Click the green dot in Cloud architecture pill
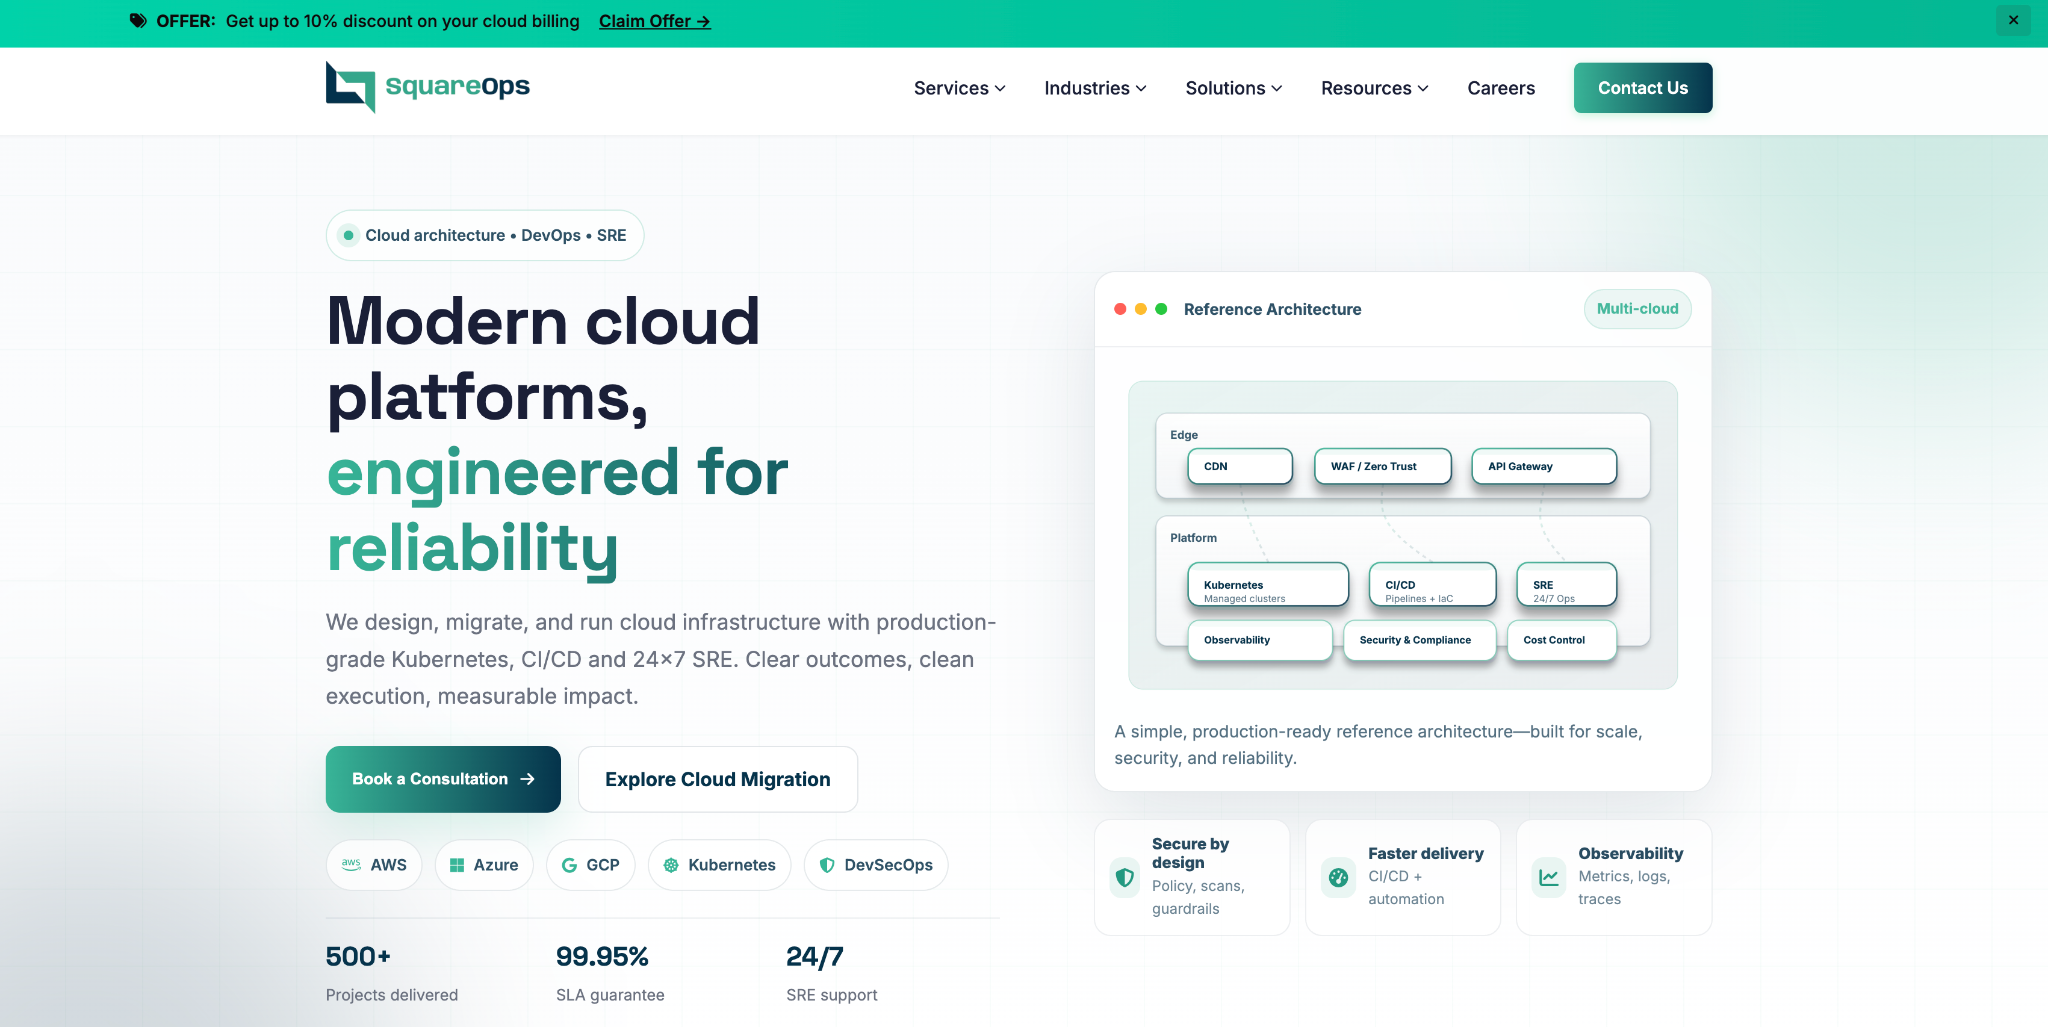The height and width of the screenshot is (1027, 2048). tap(348, 235)
